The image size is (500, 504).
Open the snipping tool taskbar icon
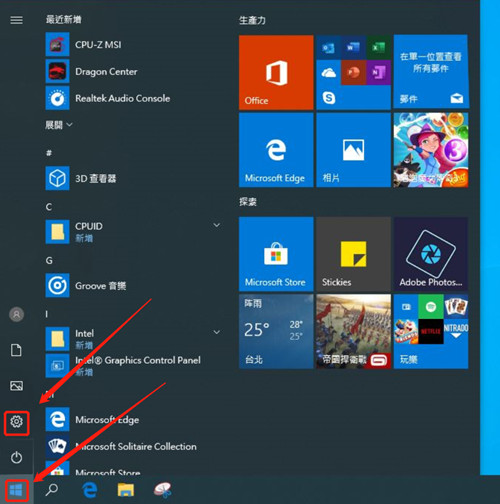coord(162,490)
